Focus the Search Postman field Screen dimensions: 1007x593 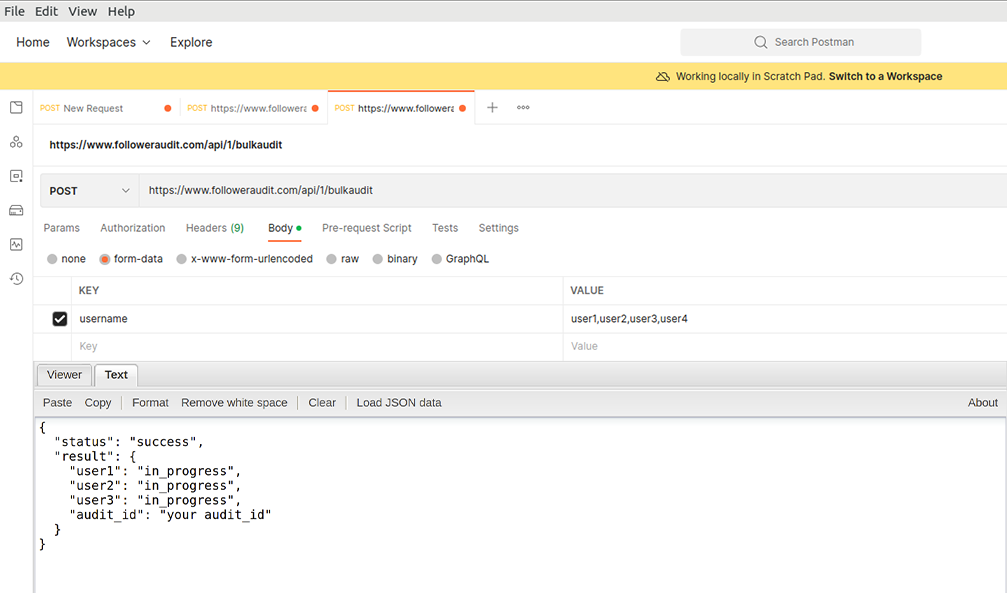(x=801, y=42)
